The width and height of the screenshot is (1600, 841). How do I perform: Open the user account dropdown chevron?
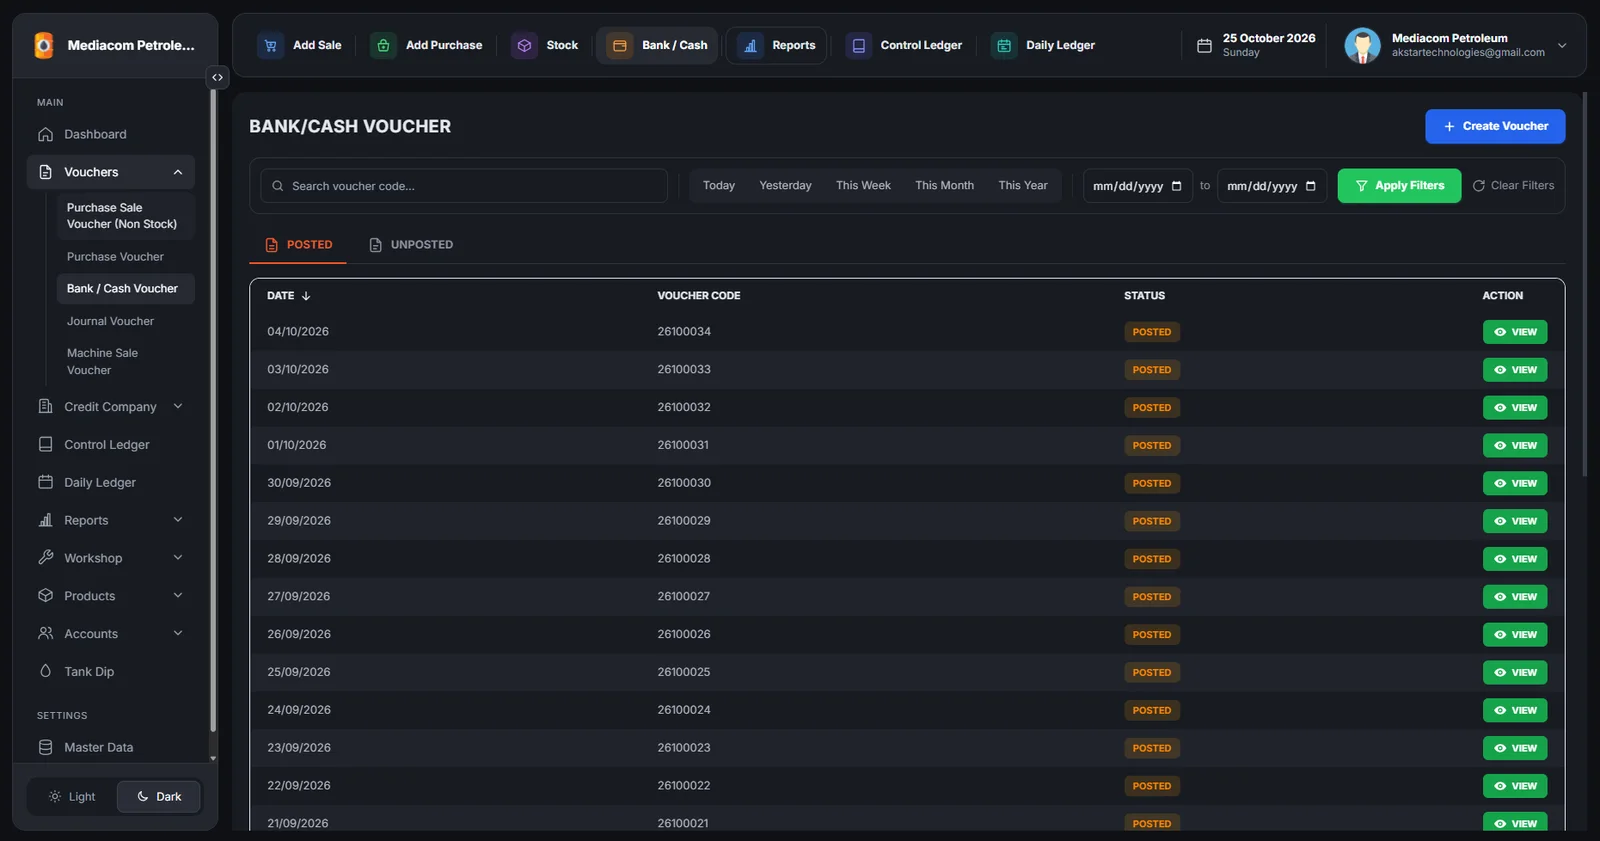(x=1562, y=45)
